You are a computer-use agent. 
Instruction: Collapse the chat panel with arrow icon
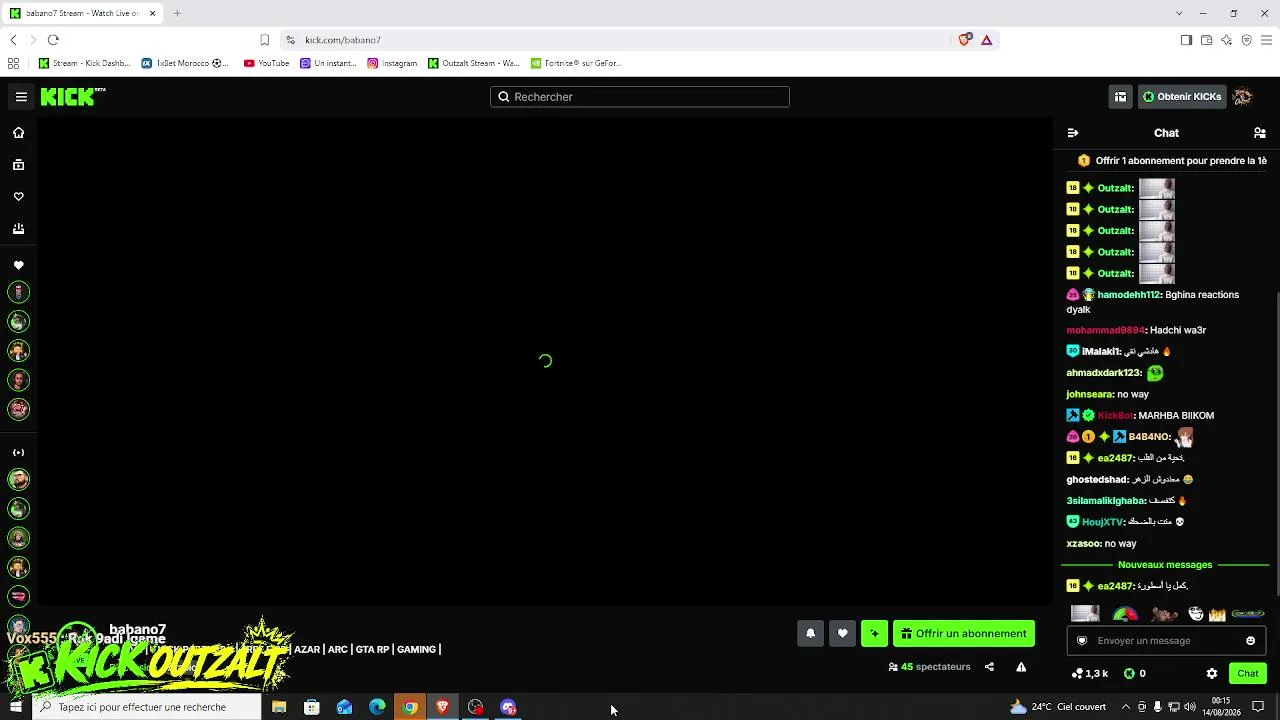[1073, 133]
